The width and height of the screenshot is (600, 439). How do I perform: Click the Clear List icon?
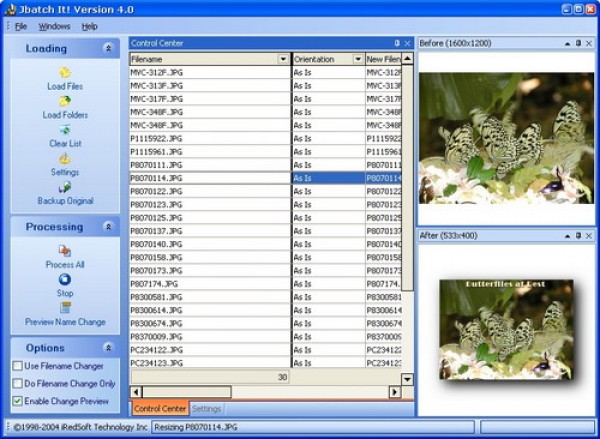tap(65, 130)
